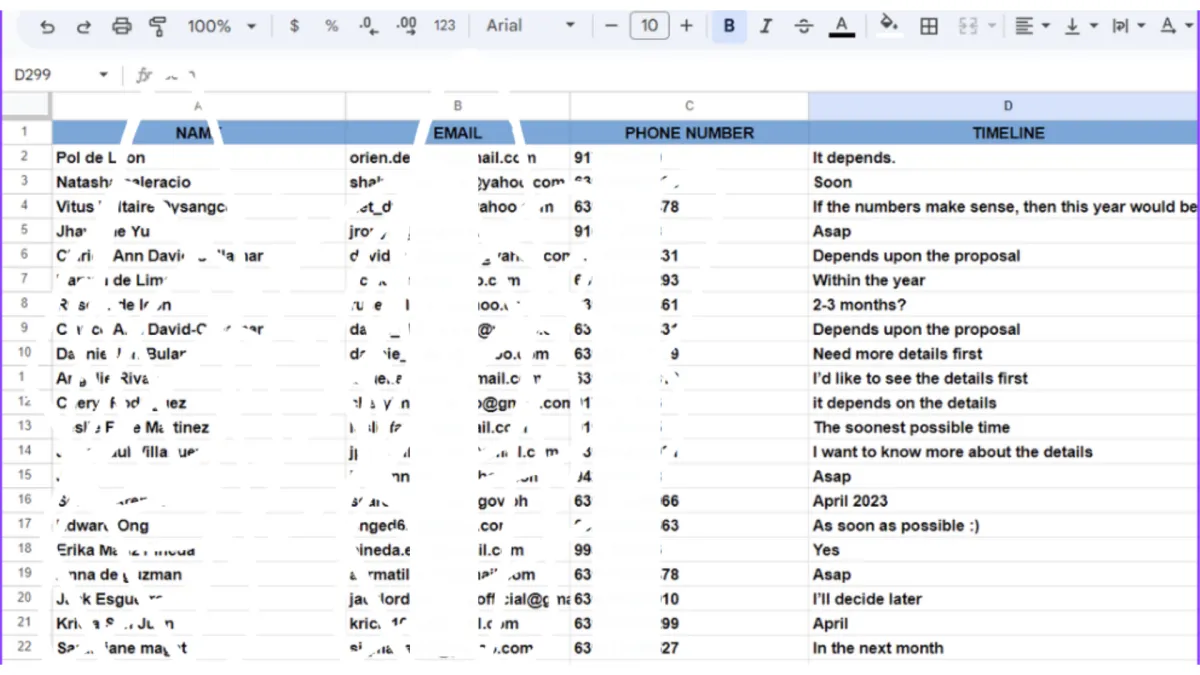Click the cell 'In the next month'
This screenshot has height=675, width=1200.
[x=1004, y=647]
